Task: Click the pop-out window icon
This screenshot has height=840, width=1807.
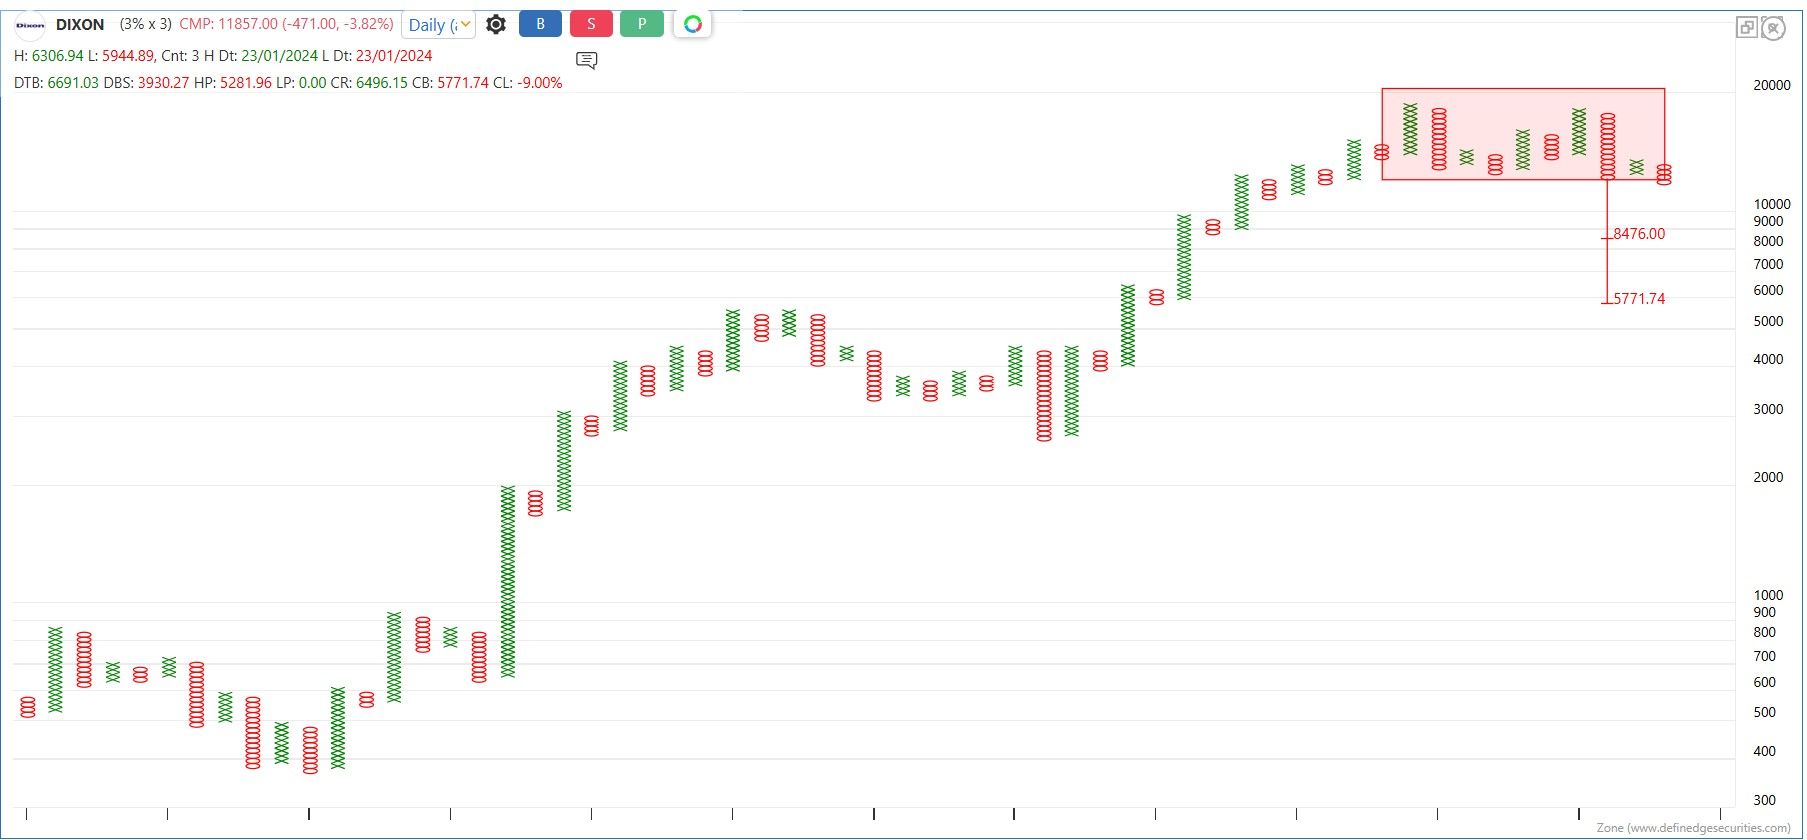Action: point(1746,28)
